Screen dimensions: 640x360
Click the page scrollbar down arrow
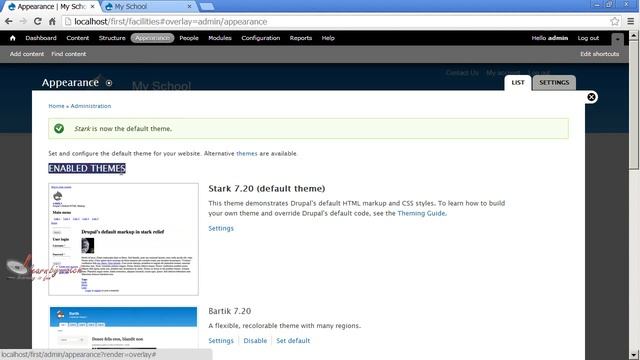(634, 355)
